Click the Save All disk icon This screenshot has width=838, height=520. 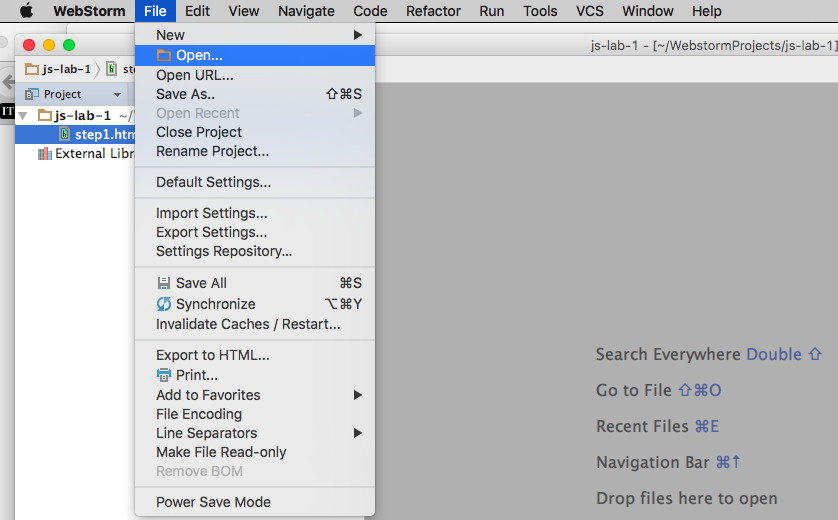click(x=164, y=283)
